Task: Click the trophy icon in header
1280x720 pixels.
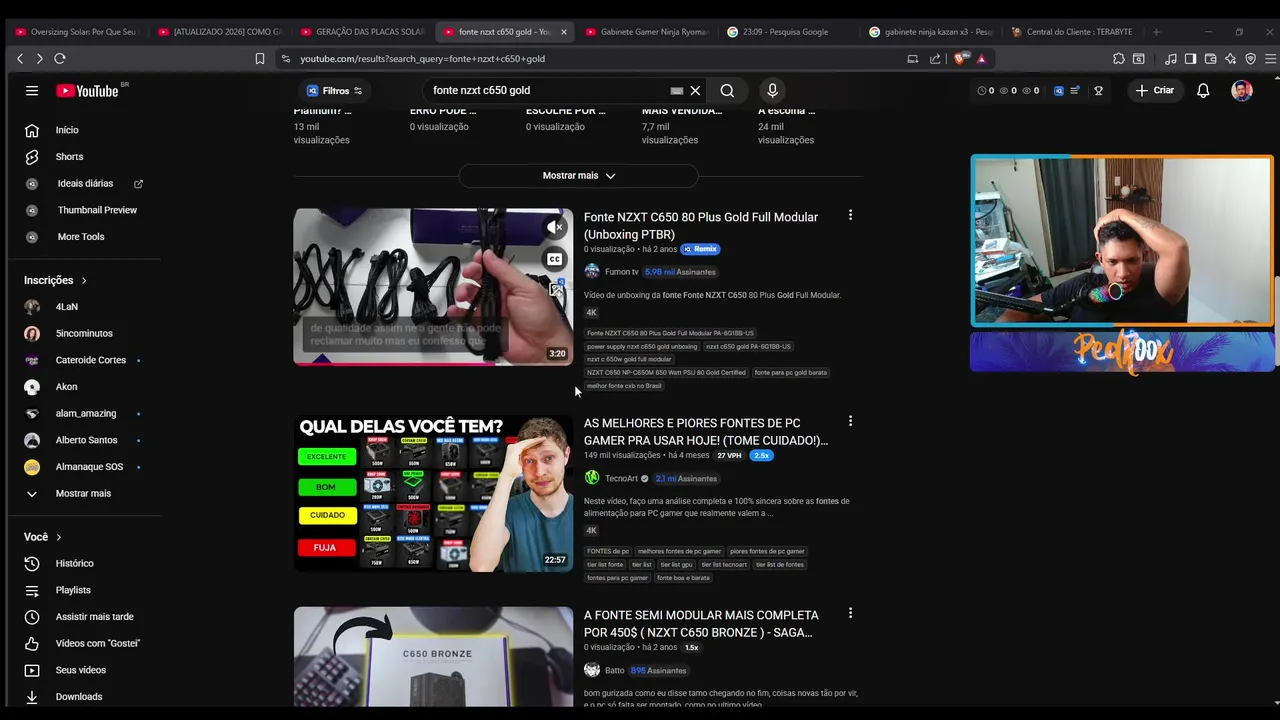Action: pyautogui.click(x=1098, y=90)
